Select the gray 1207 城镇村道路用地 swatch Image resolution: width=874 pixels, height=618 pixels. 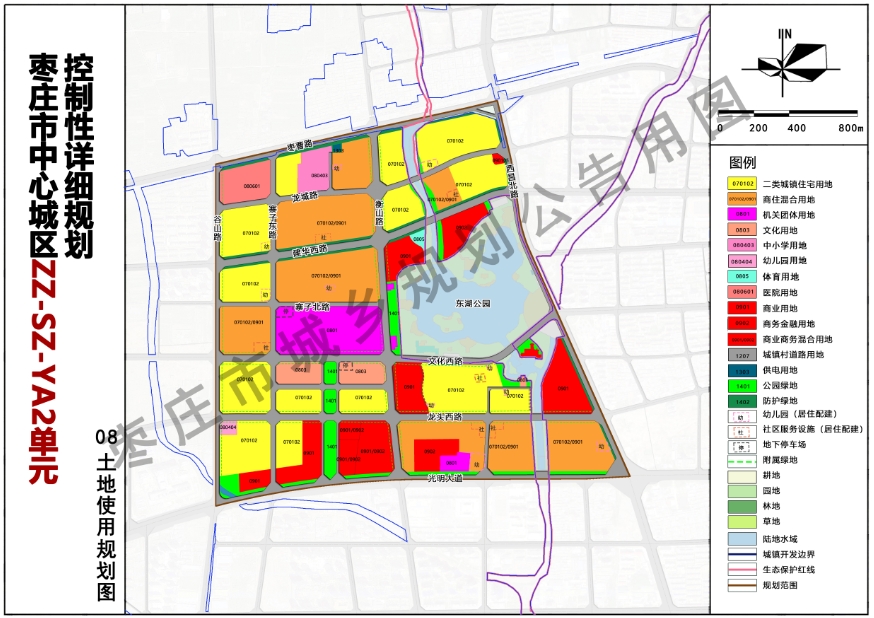[x=741, y=353]
